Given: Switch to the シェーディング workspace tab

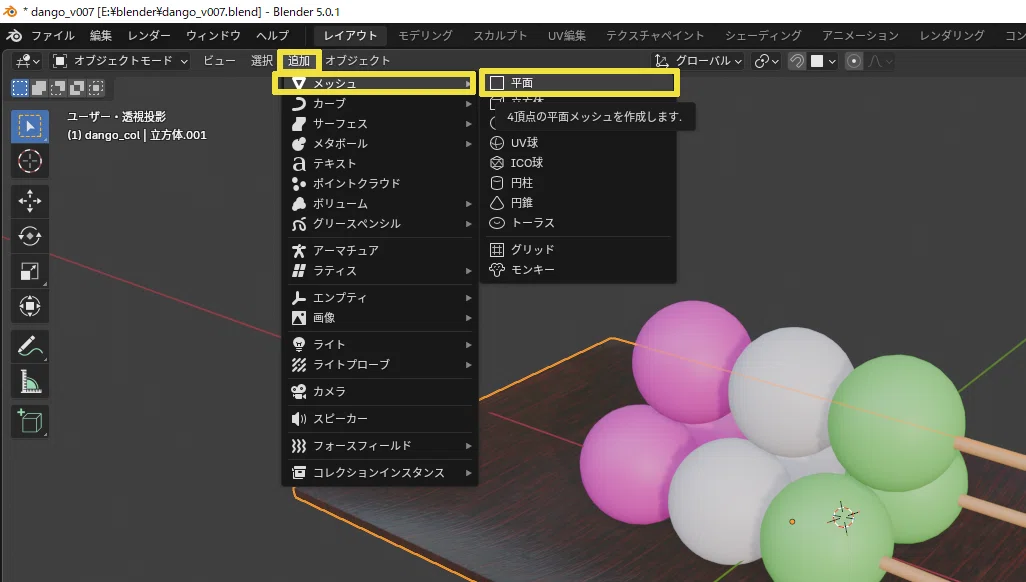Looking at the screenshot, I should [x=763, y=35].
